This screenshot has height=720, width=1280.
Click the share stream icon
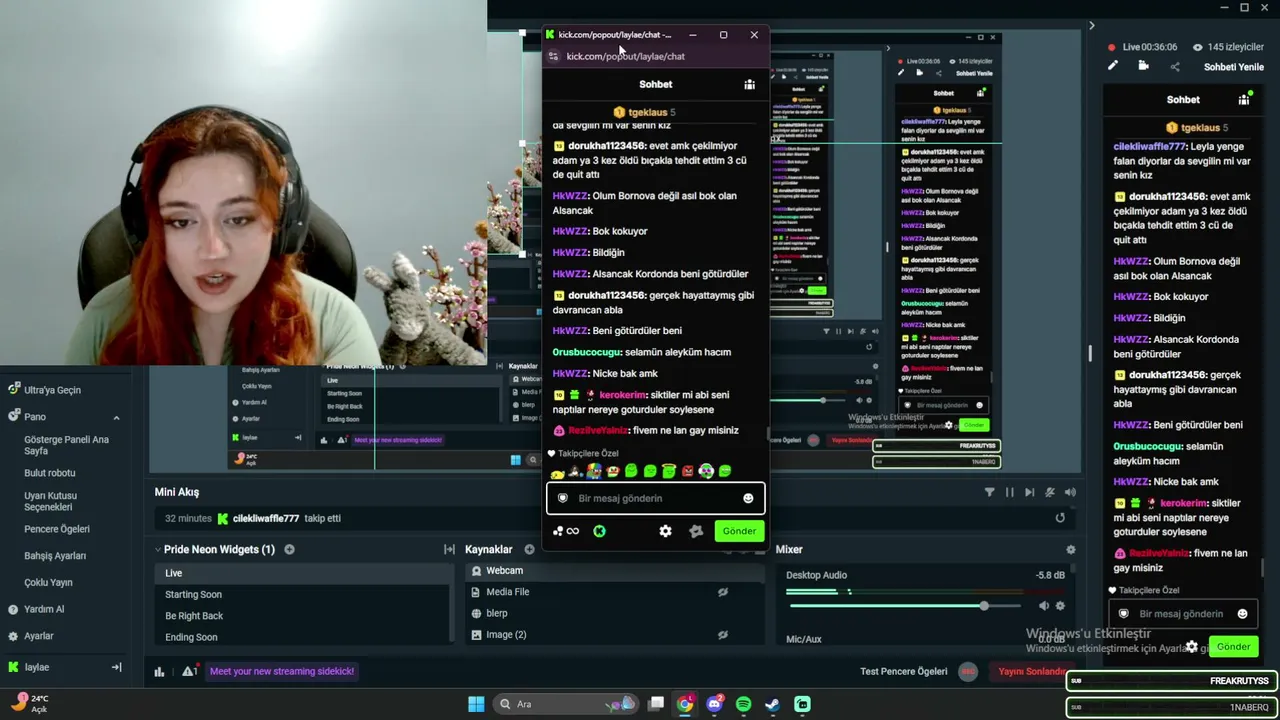tap(1175, 67)
